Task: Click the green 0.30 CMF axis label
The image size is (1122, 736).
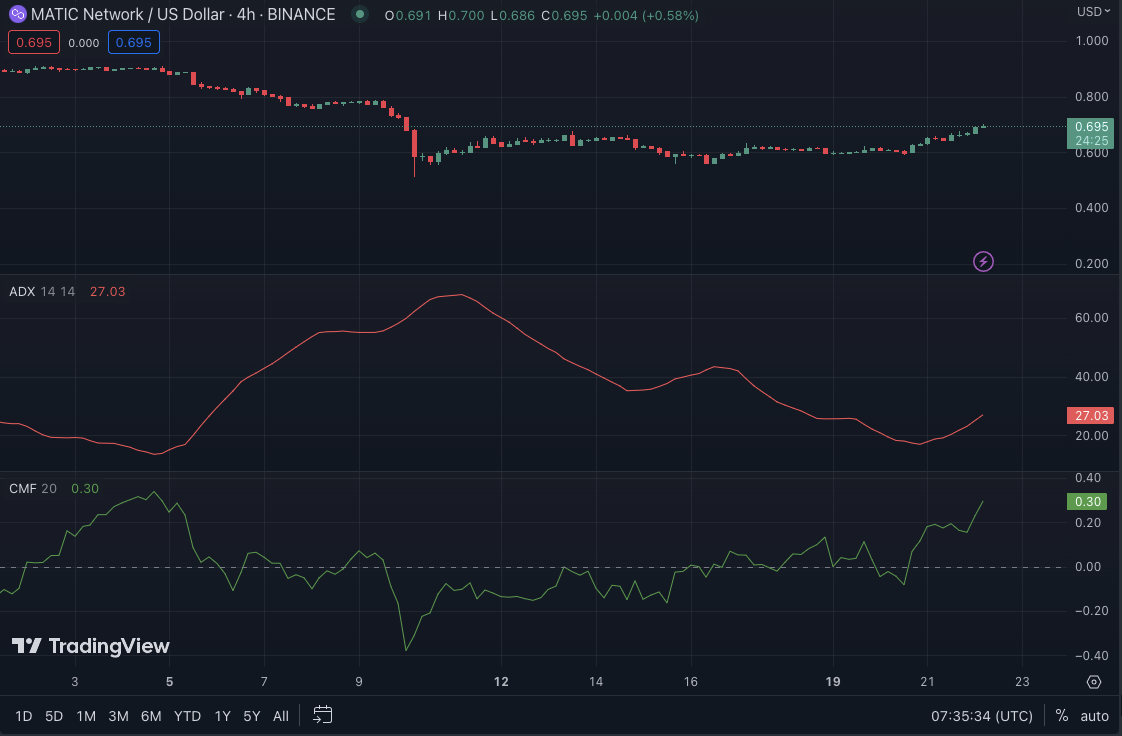Action: tap(1087, 501)
